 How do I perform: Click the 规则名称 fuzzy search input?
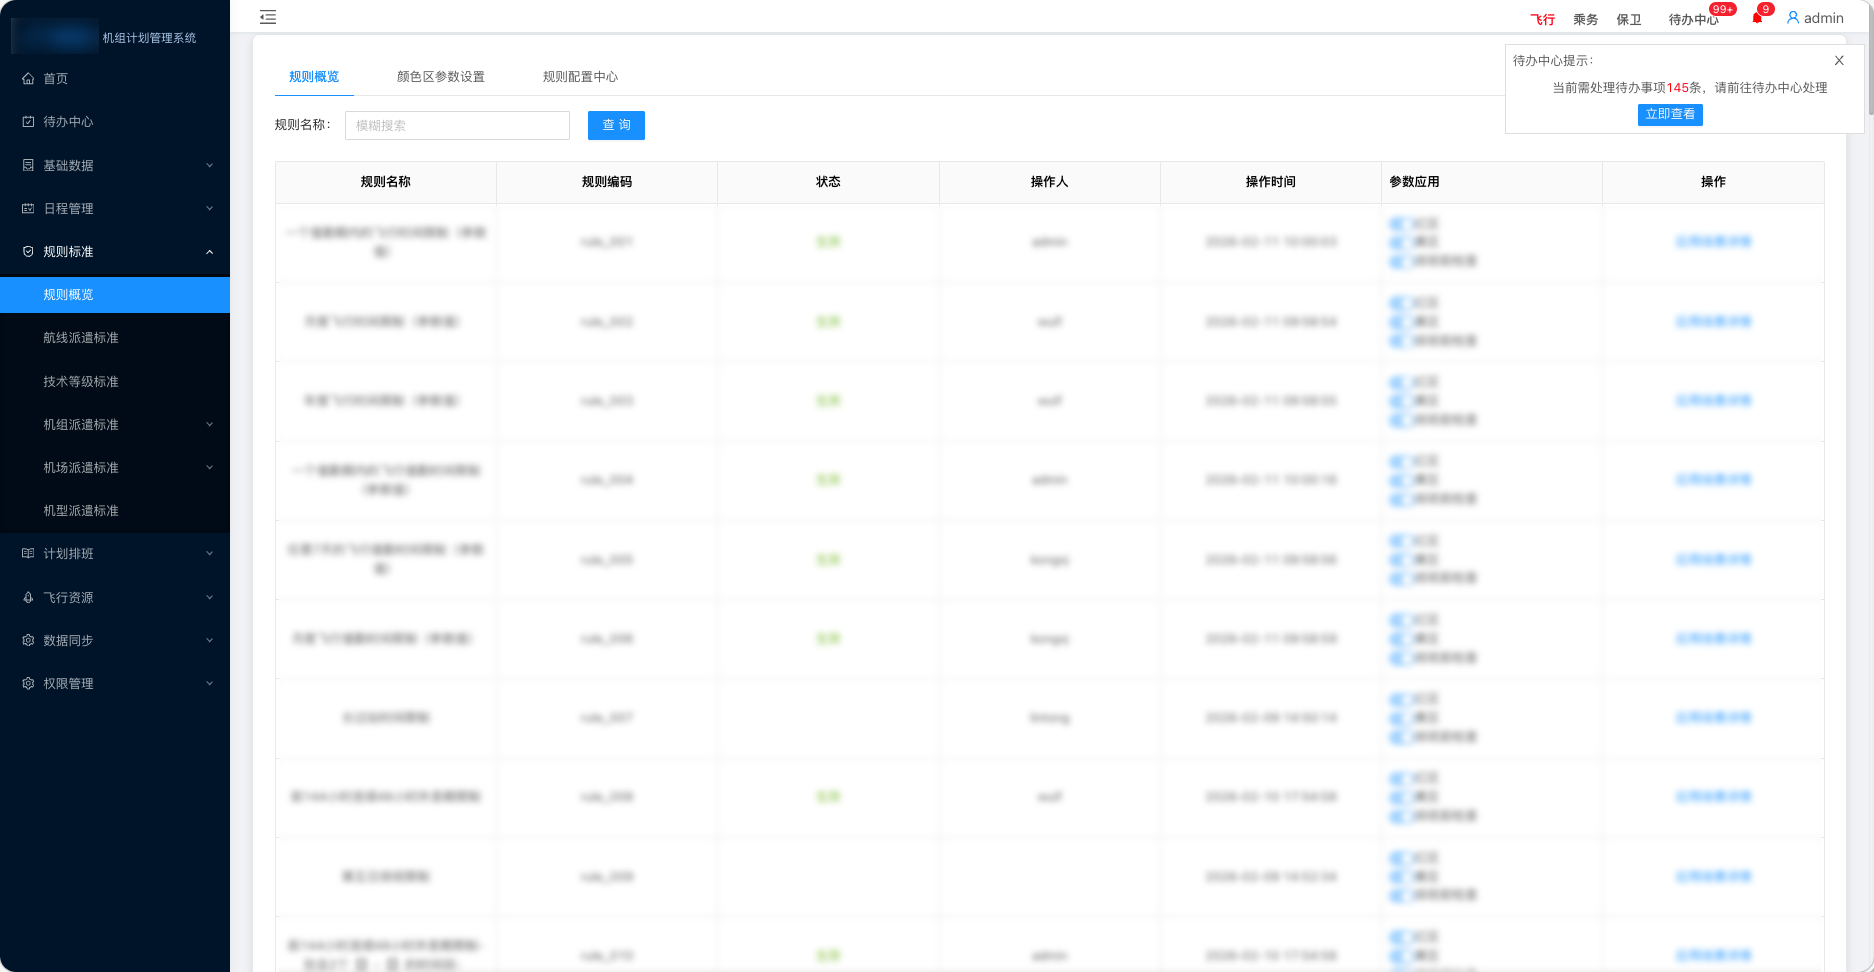(457, 125)
